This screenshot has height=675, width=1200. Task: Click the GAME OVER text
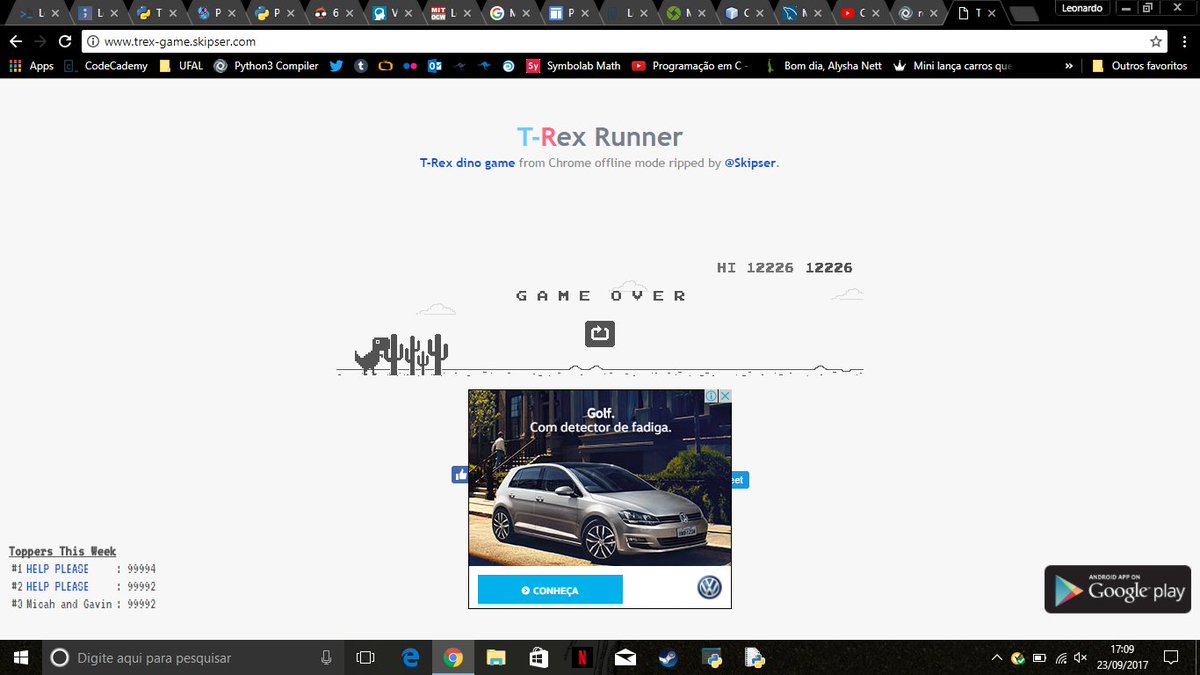click(x=601, y=296)
